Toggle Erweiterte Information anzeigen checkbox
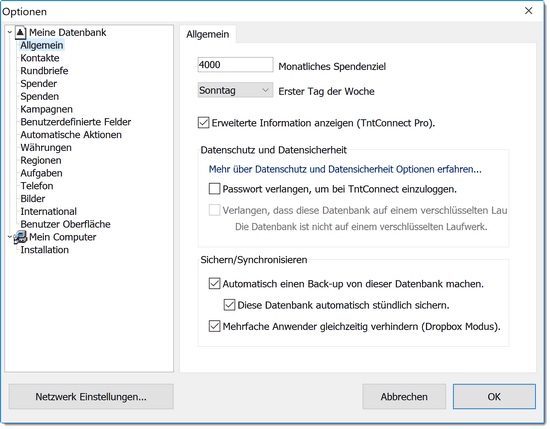550x429 pixels. tap(203, 123)
